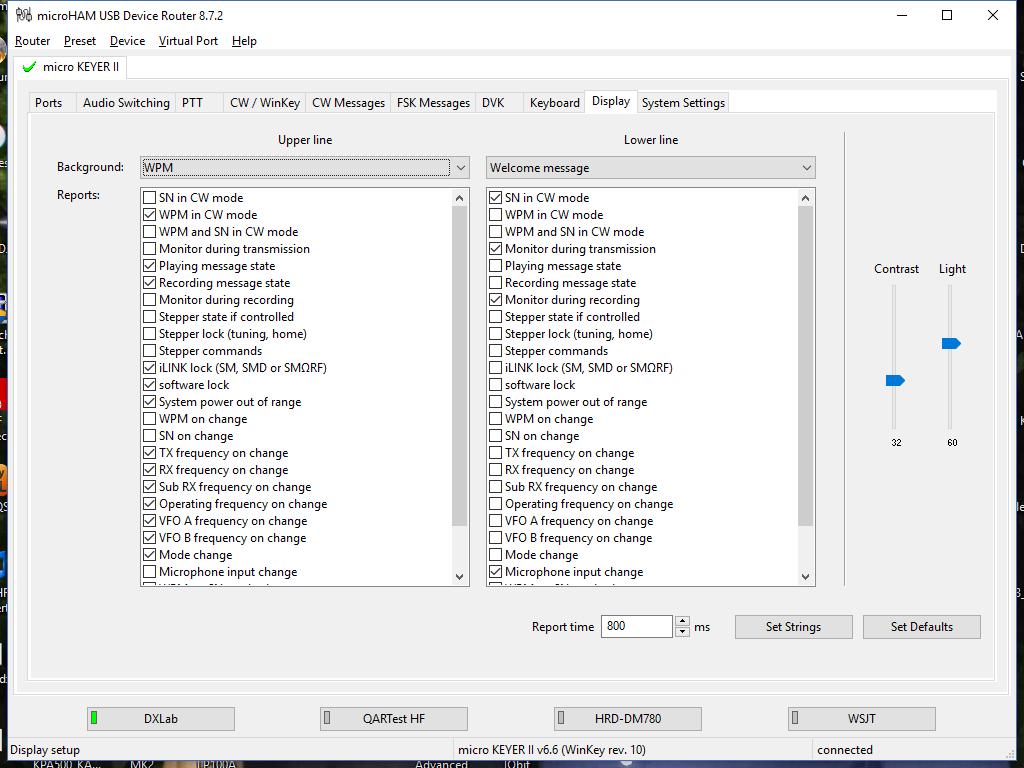Open the Router menu
The width and height of the screenshot is (1024, 768).
(32, 41)
